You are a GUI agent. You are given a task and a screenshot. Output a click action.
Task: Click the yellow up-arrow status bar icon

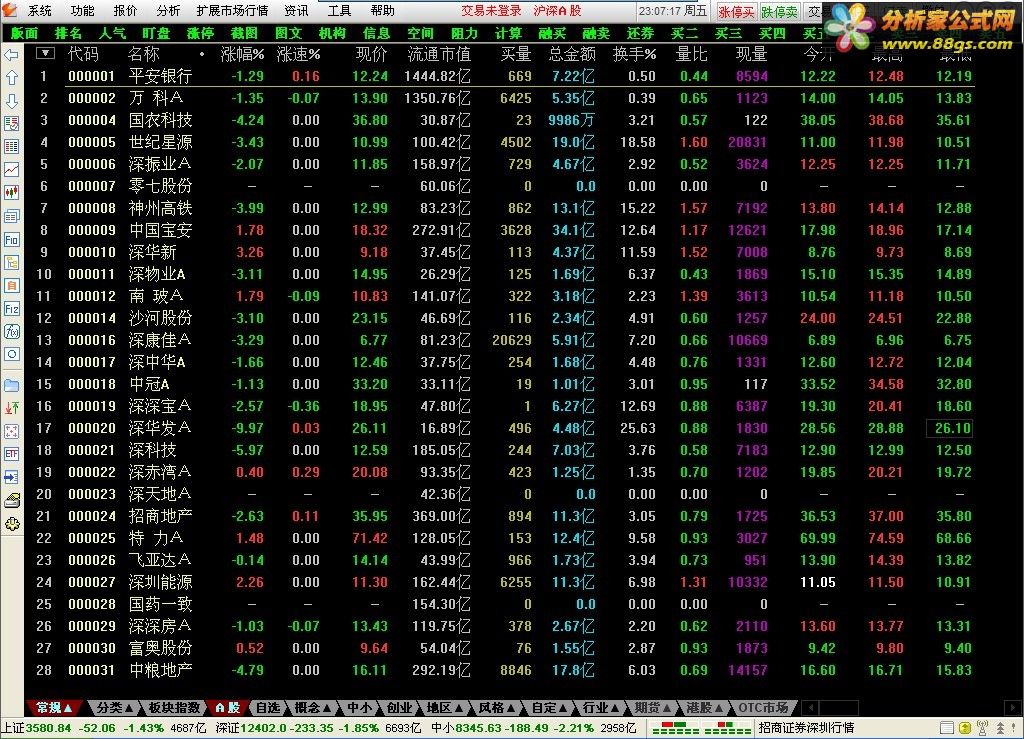965,727
